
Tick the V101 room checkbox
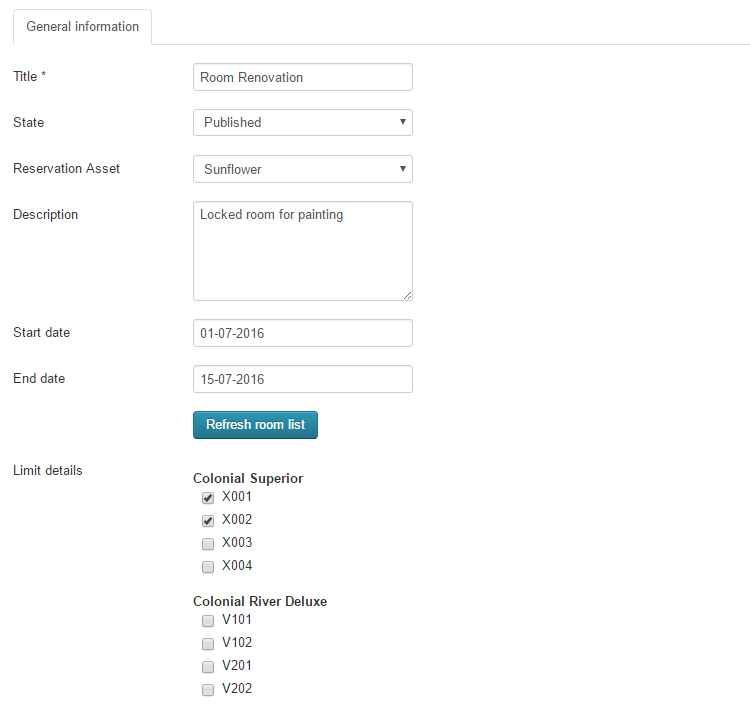pos(208,621)
